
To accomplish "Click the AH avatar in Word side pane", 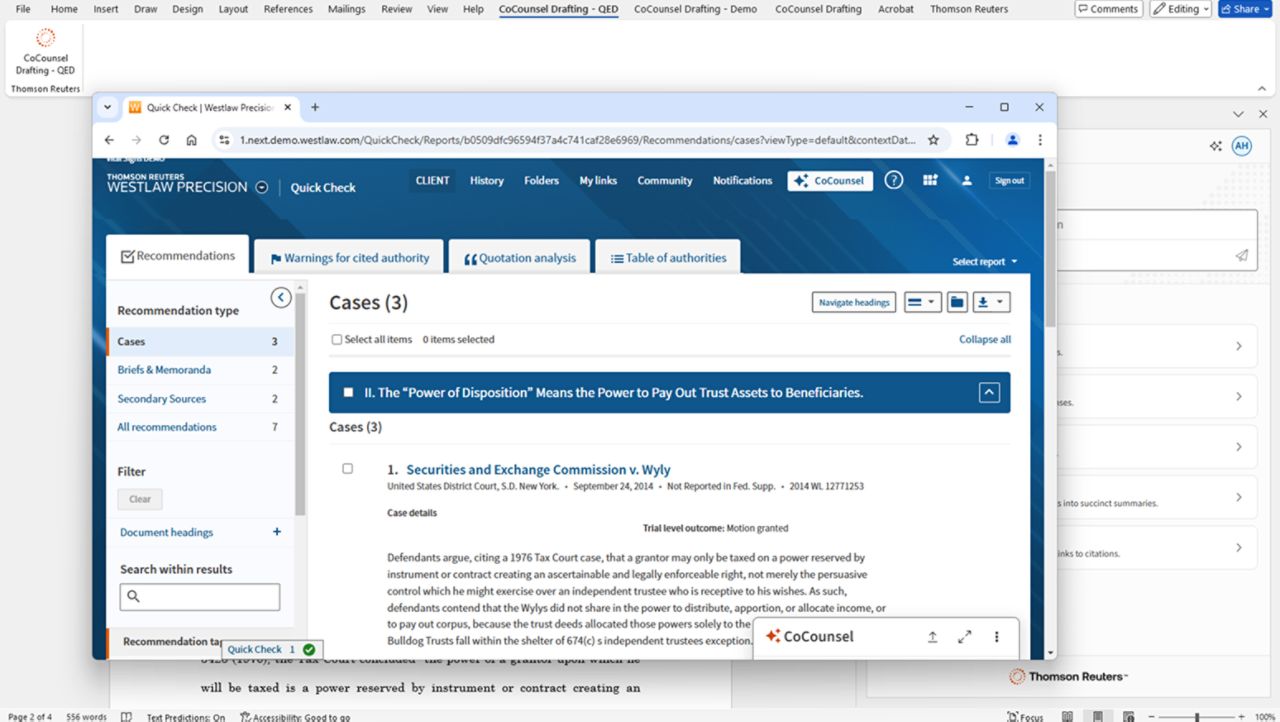I will (x=1241, y=146).
